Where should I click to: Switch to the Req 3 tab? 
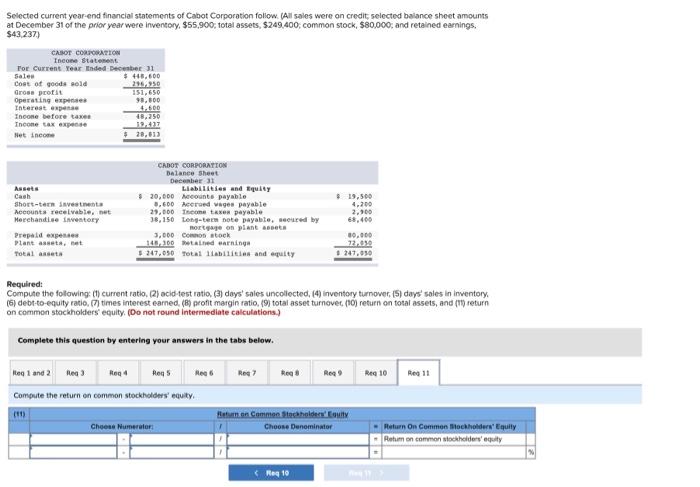[75, 373]
